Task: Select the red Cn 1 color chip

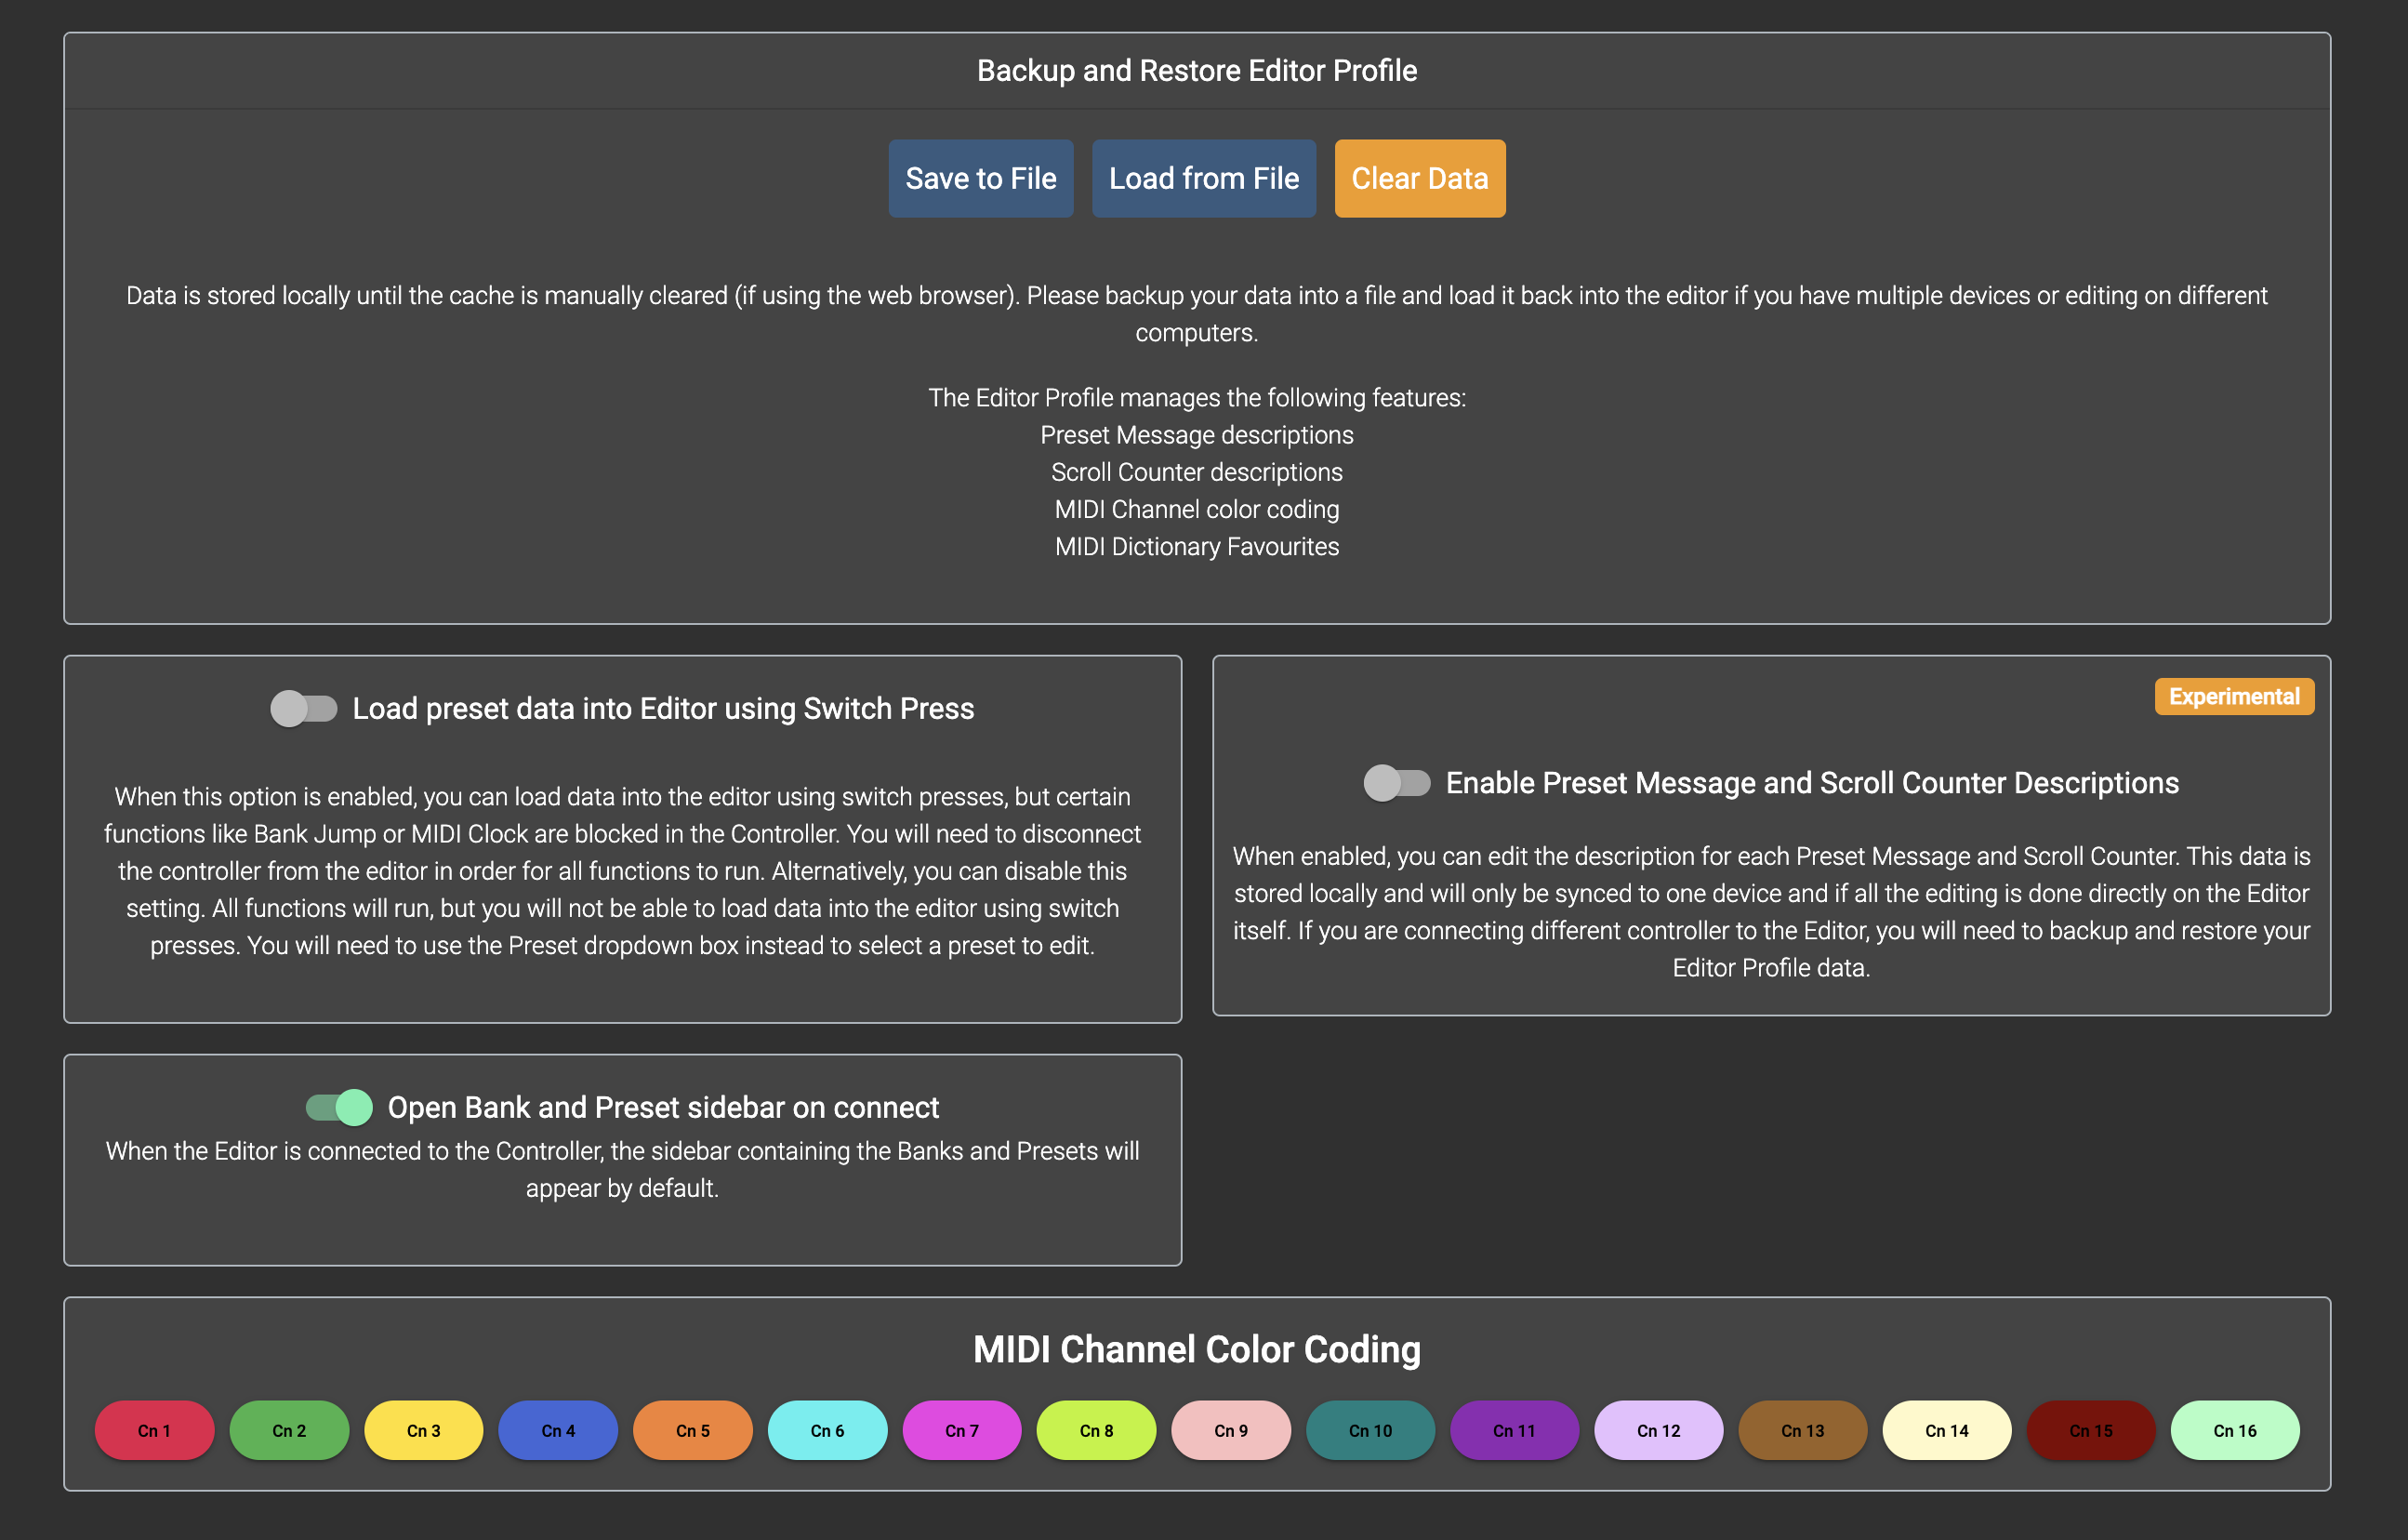Action: point(154,1430)
